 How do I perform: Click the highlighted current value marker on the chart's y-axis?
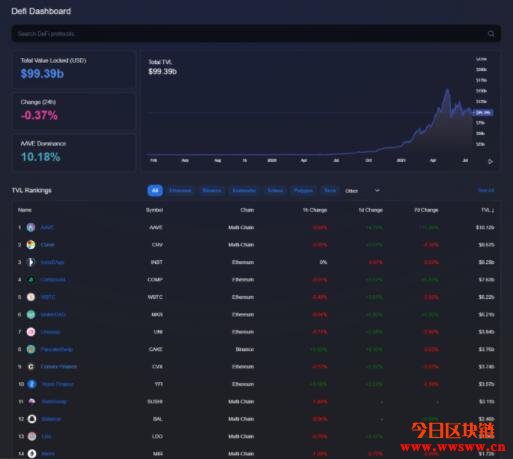point(483,113)
